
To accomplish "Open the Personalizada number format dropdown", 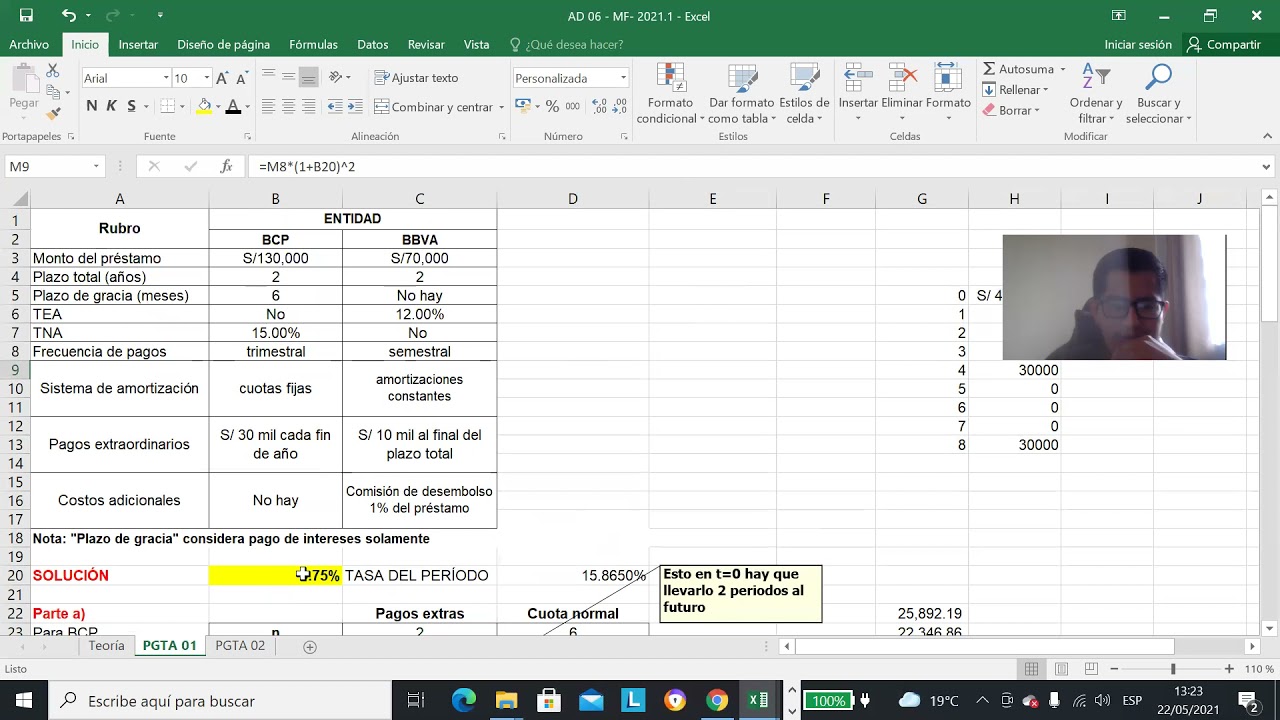I will coord(623,78).
